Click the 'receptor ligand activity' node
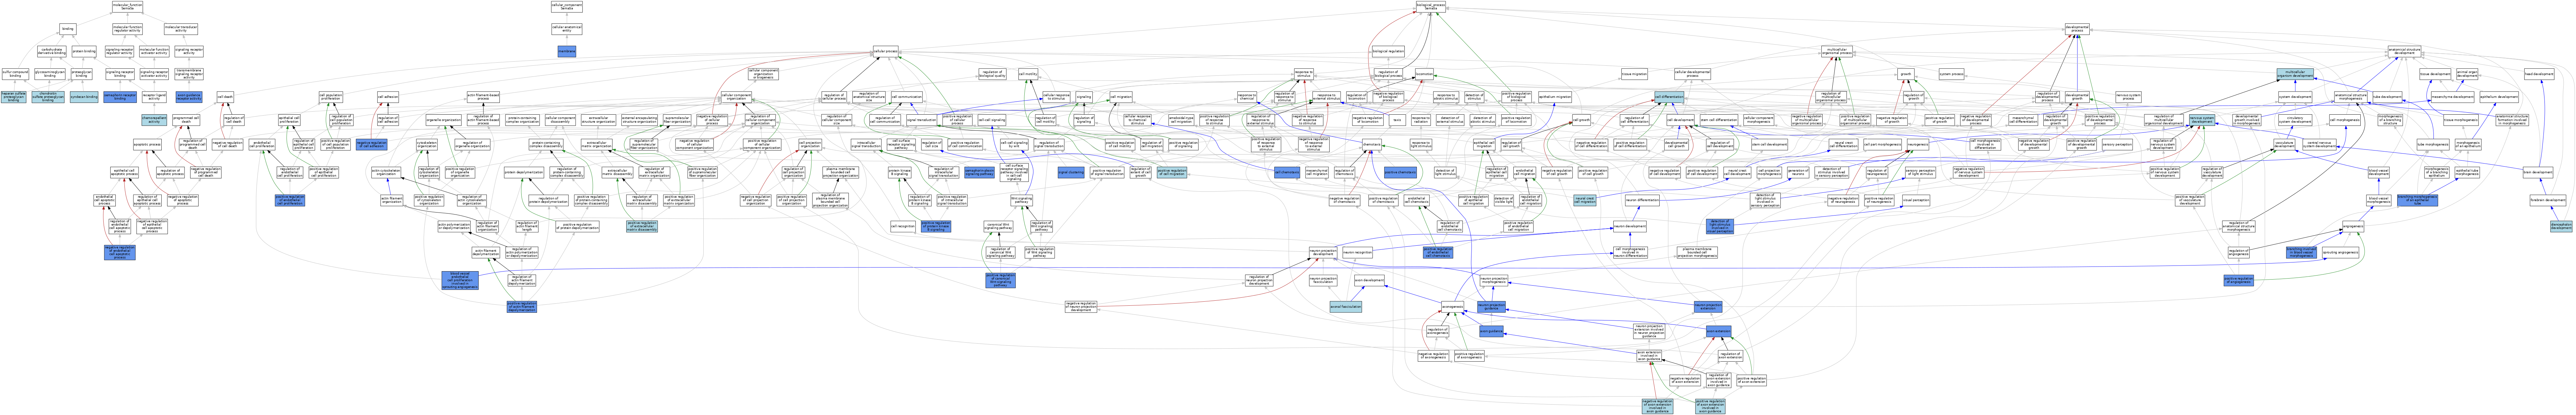This screenshot has width=2576, height=415. tap(154, 97)
